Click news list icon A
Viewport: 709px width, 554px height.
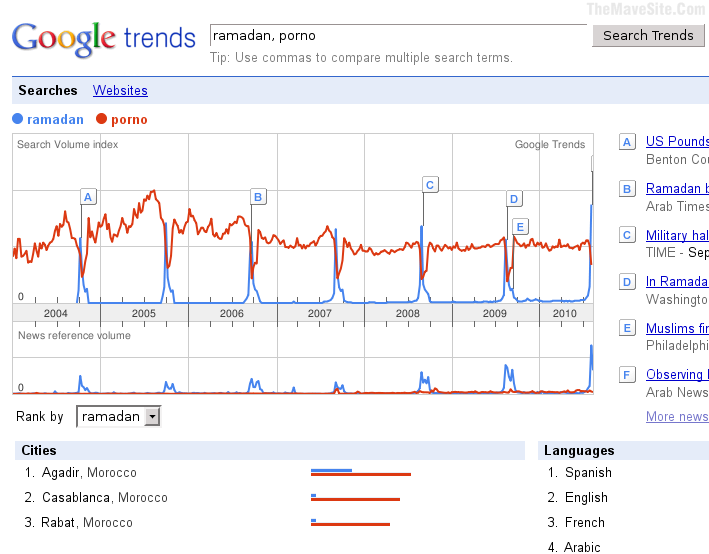point(627,142)
